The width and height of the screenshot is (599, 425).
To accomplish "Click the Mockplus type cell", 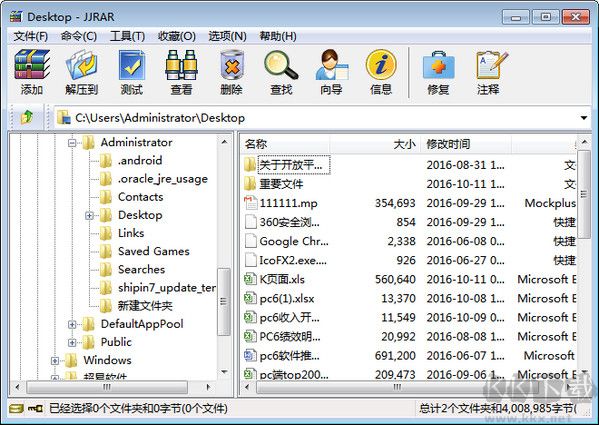I will pos(550,203).
